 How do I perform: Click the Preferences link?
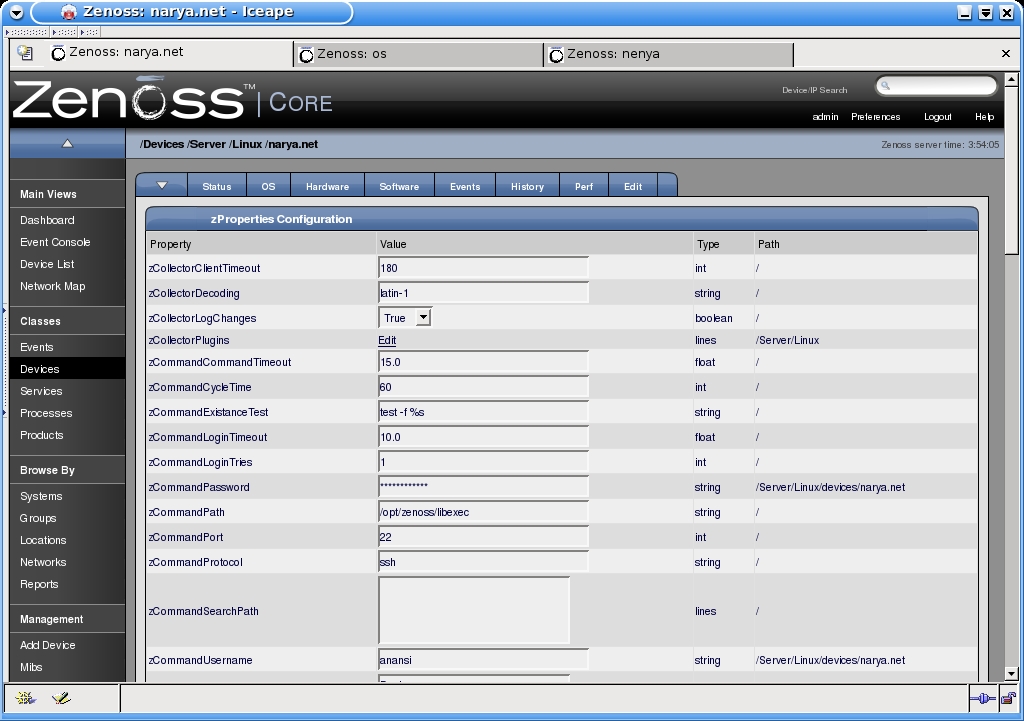[875, 117]
